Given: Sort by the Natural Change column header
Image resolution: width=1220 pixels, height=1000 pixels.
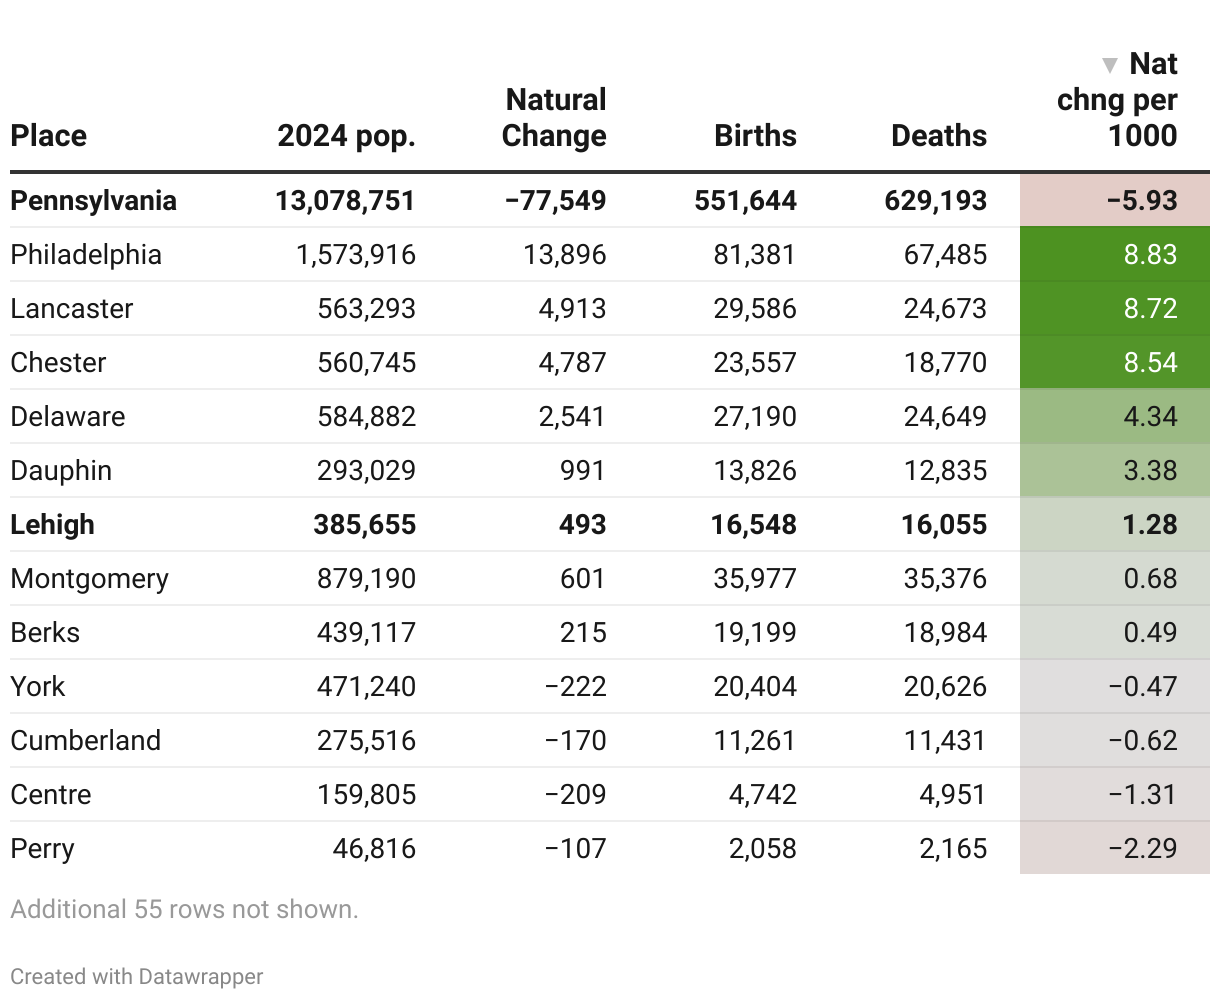Looking at the screenshot, I should point(554,118).
